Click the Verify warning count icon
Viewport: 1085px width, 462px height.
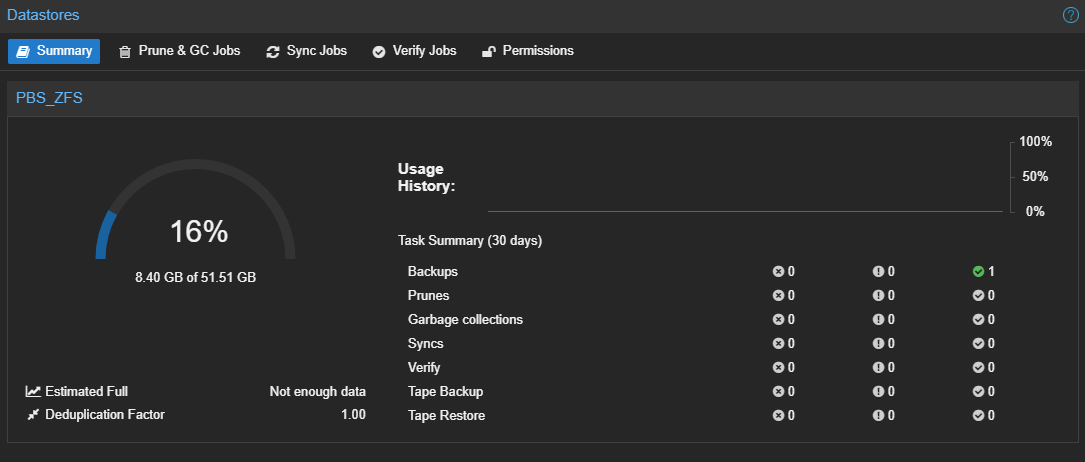pyautogui.click(x=878, y=367)
